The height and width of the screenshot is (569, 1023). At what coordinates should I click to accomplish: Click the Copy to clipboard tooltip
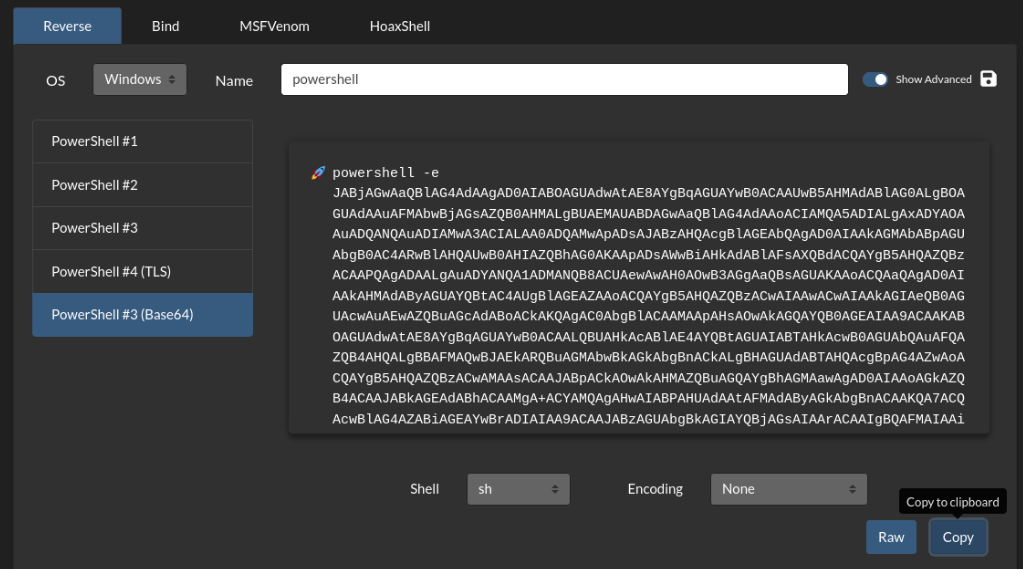(x=953, y=502)
